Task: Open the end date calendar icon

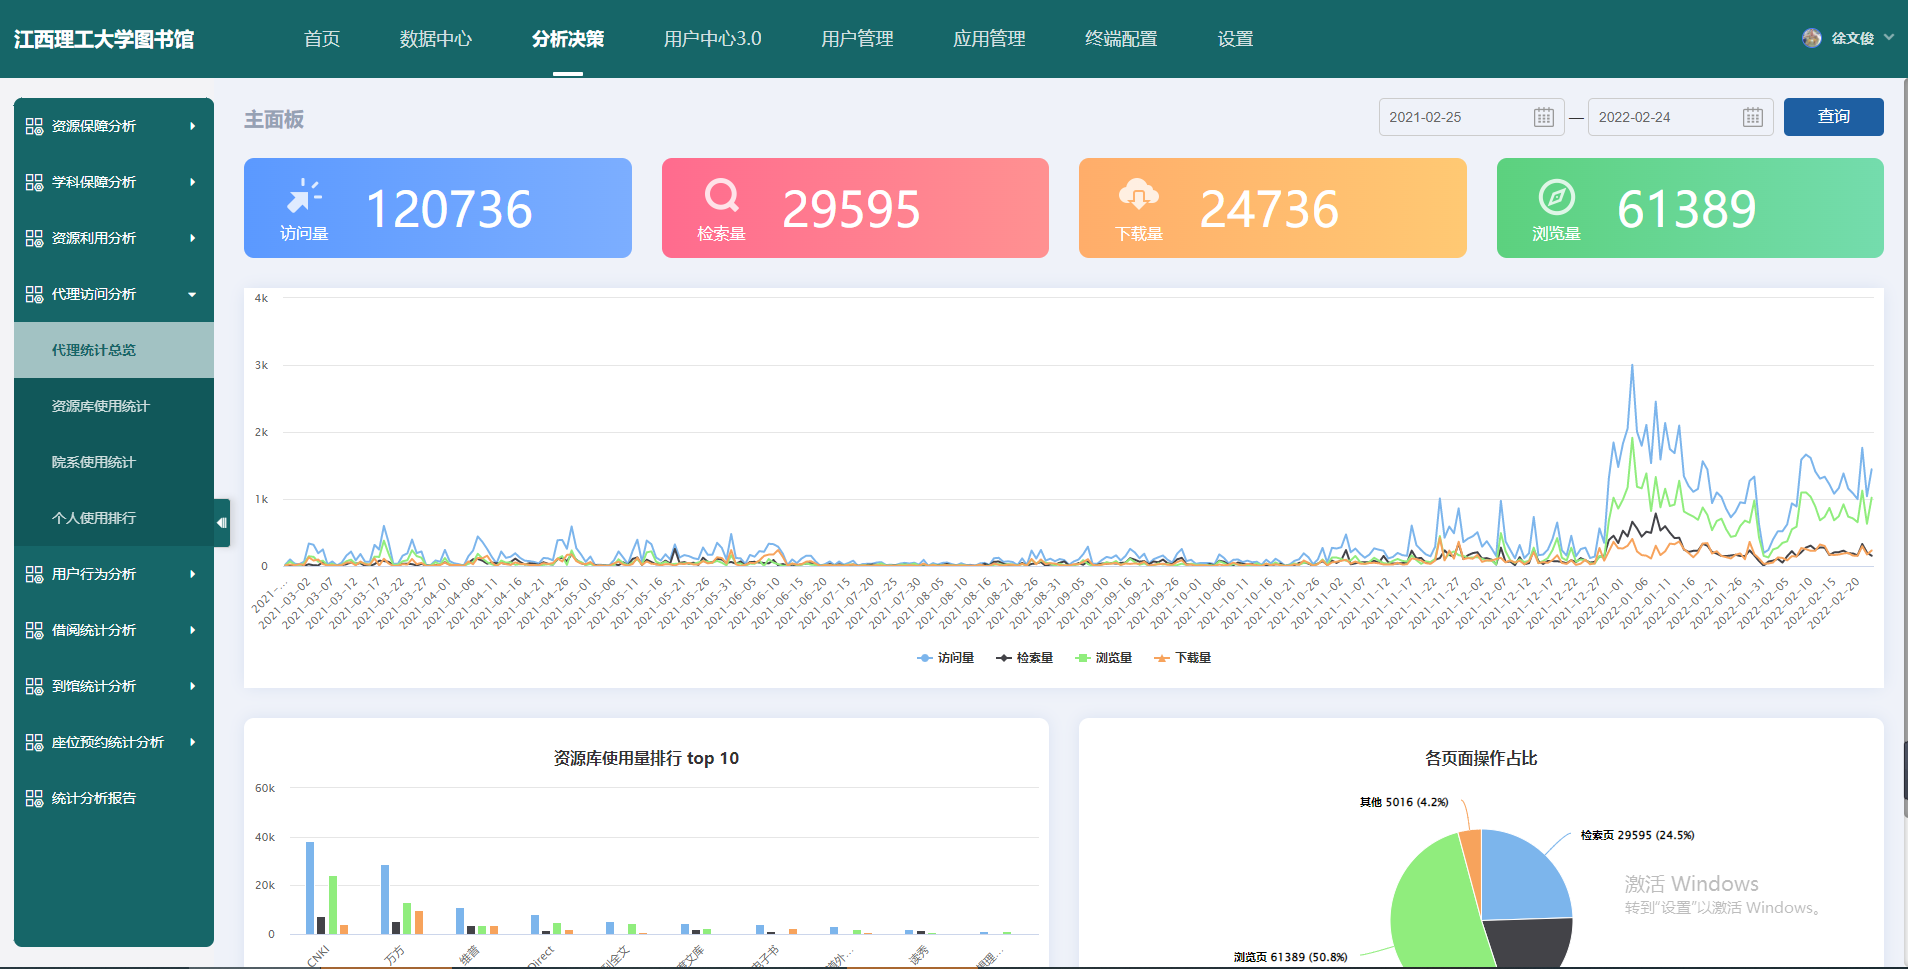Action: pyautogui.click(x=1753, y=117)
